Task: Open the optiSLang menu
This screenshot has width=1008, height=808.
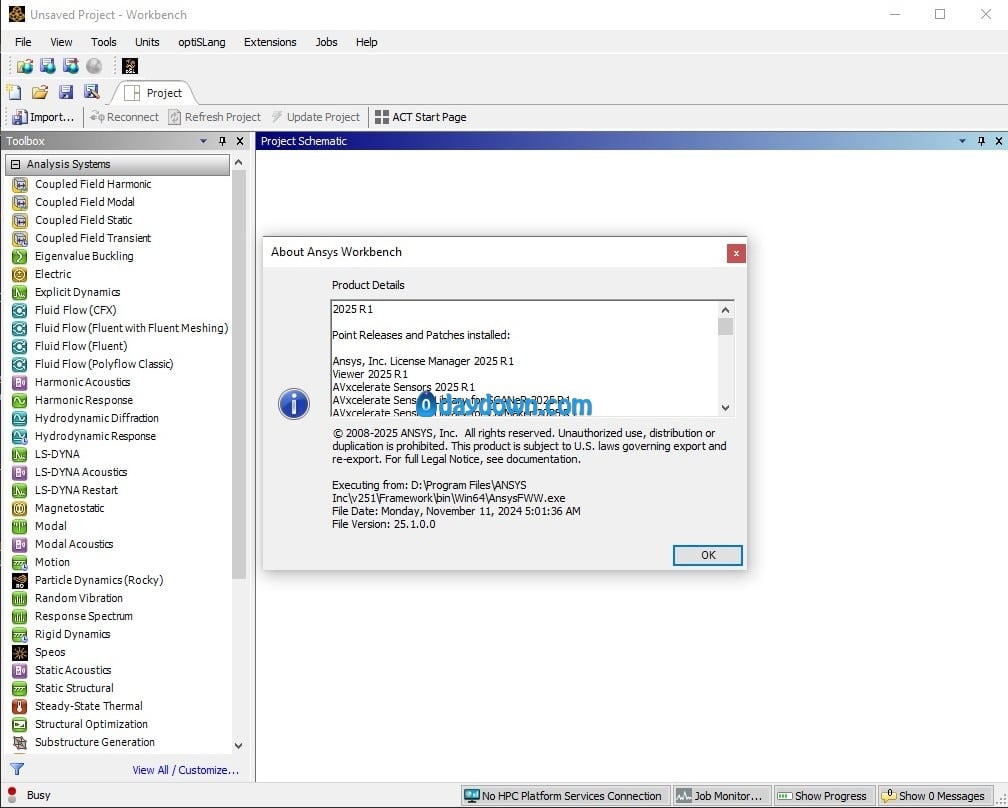Action: tap(202, 42)
